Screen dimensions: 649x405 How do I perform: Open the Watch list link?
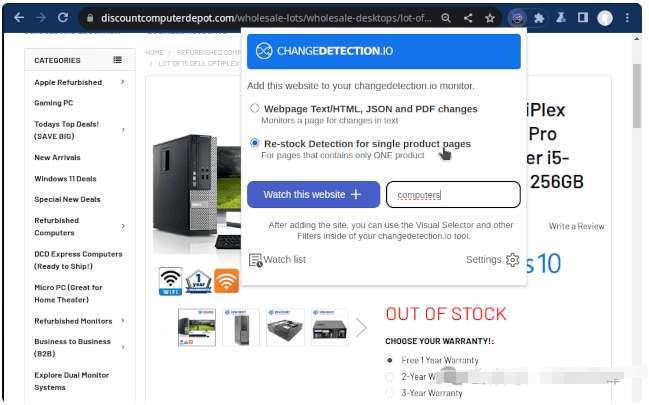[x=284, y=260]
